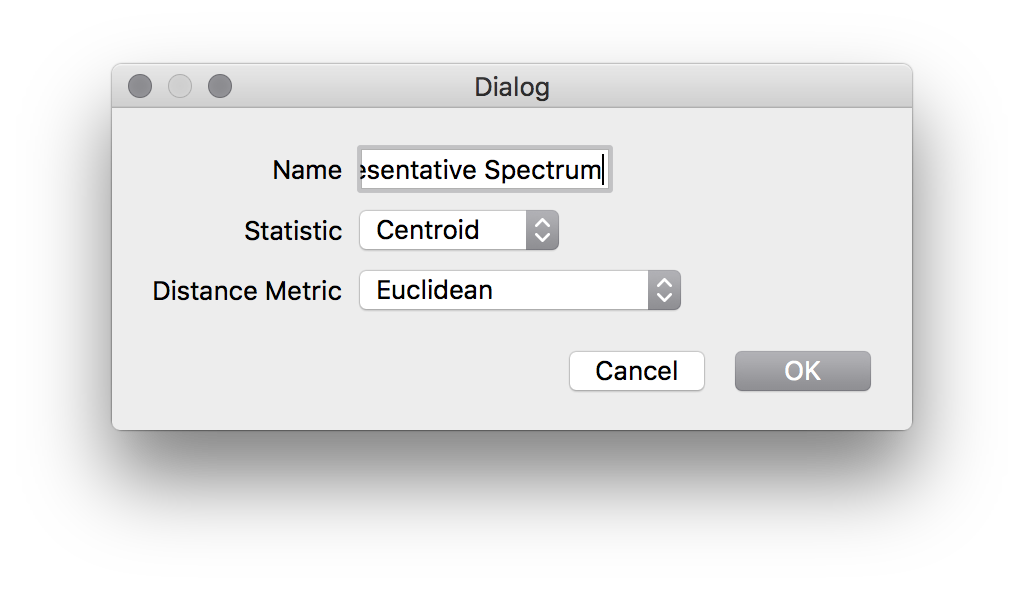The image size is (1024, 590).
Task: Dismiss the dialog via Cancel
Action: (x=636, y=371)
